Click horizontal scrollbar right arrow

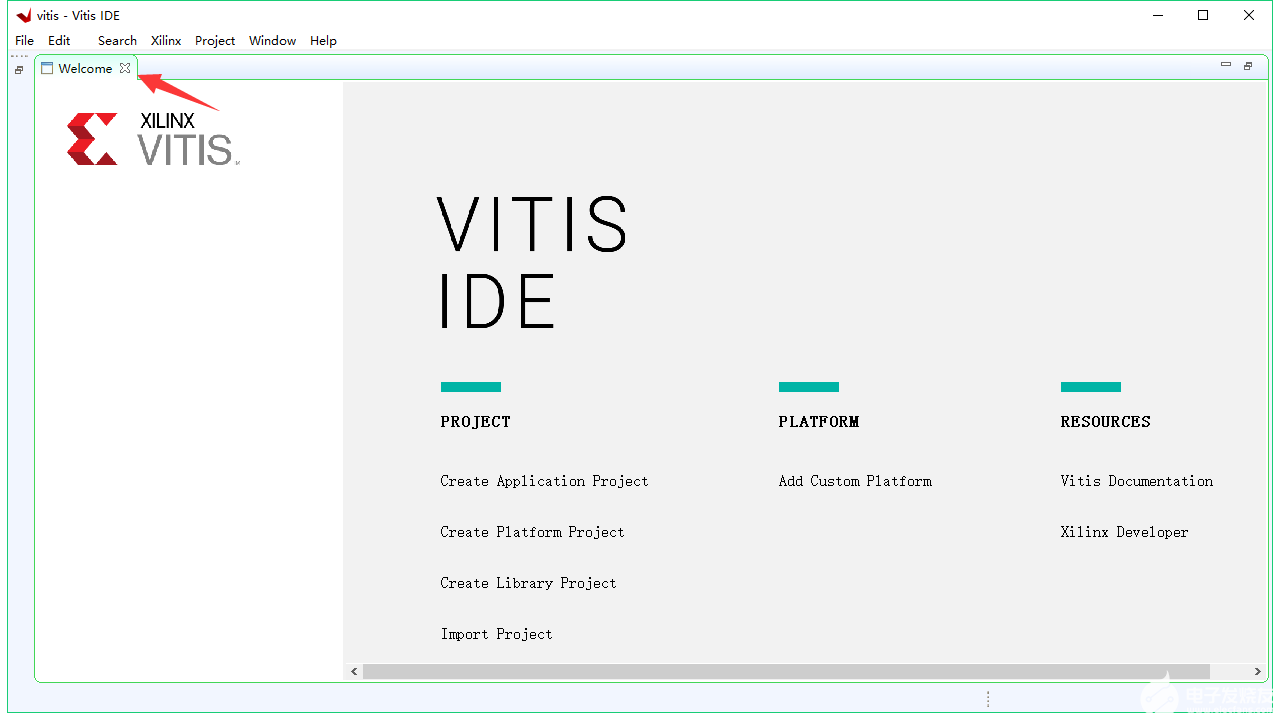point(1258,672)
